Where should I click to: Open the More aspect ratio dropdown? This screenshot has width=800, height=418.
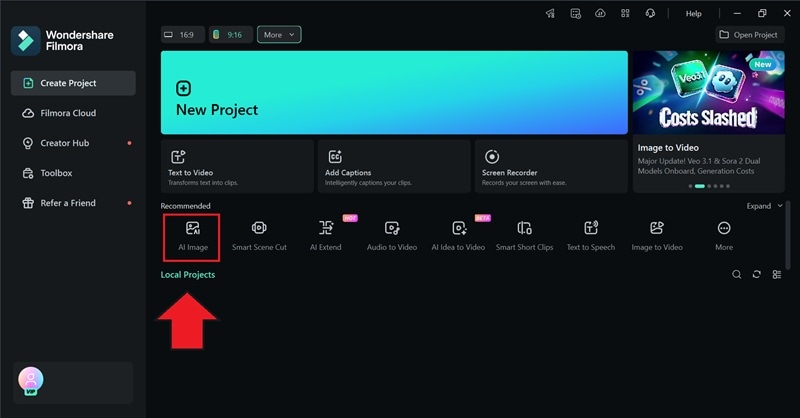[279, 35]
